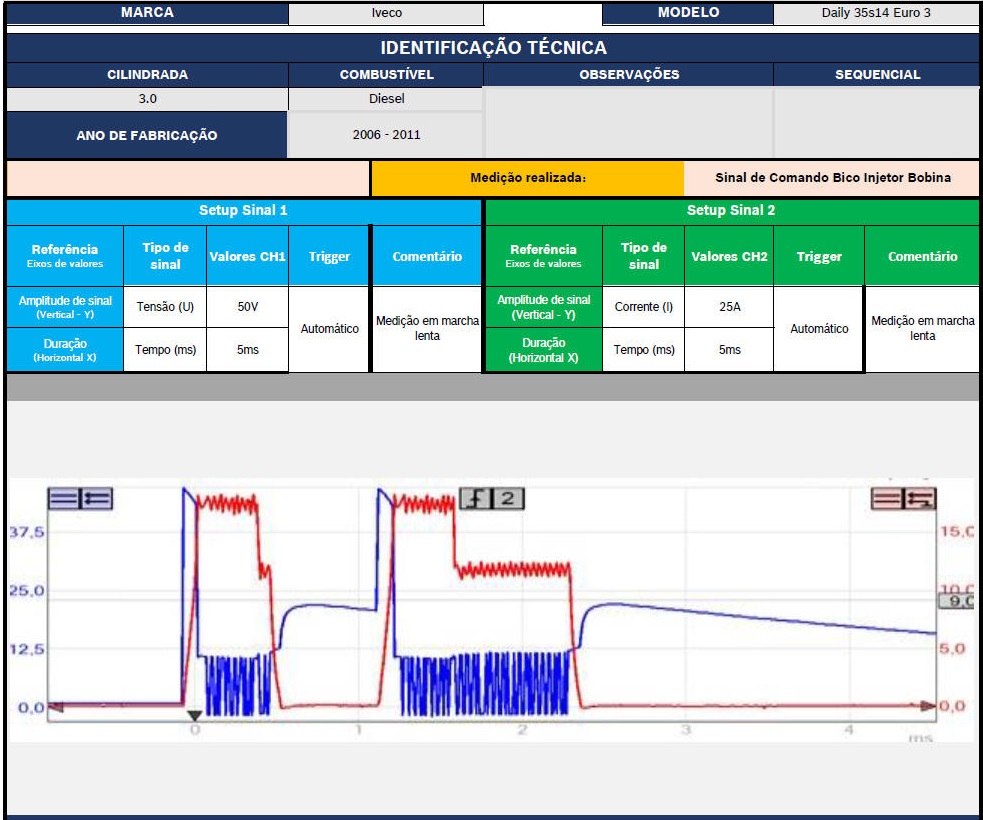Click the 50V value cell for CH1

coord(247,307)
